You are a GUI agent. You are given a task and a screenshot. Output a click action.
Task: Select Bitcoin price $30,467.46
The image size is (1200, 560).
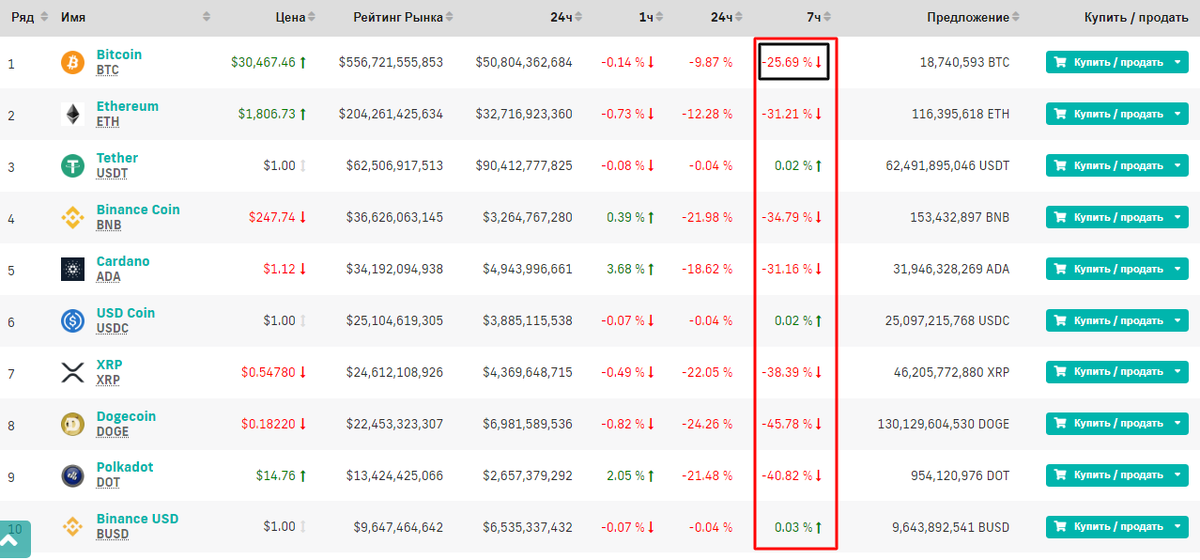point(263,62)
